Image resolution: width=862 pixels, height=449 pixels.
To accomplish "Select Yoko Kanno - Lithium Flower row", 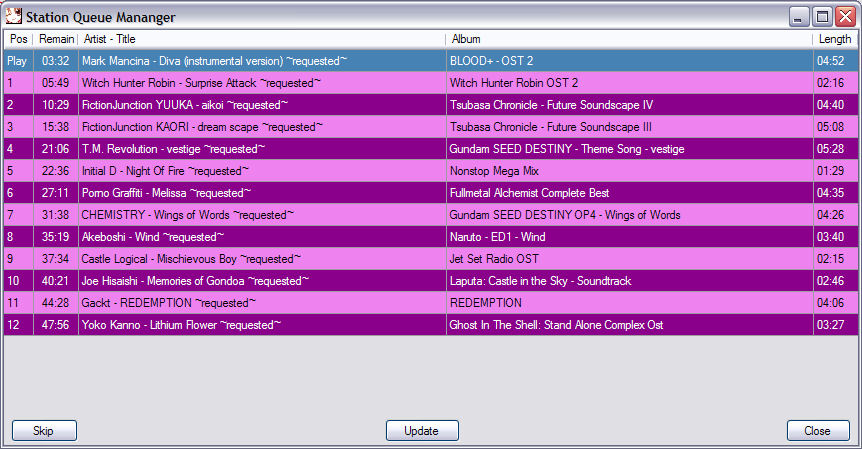I will click(x=181, y=325).
